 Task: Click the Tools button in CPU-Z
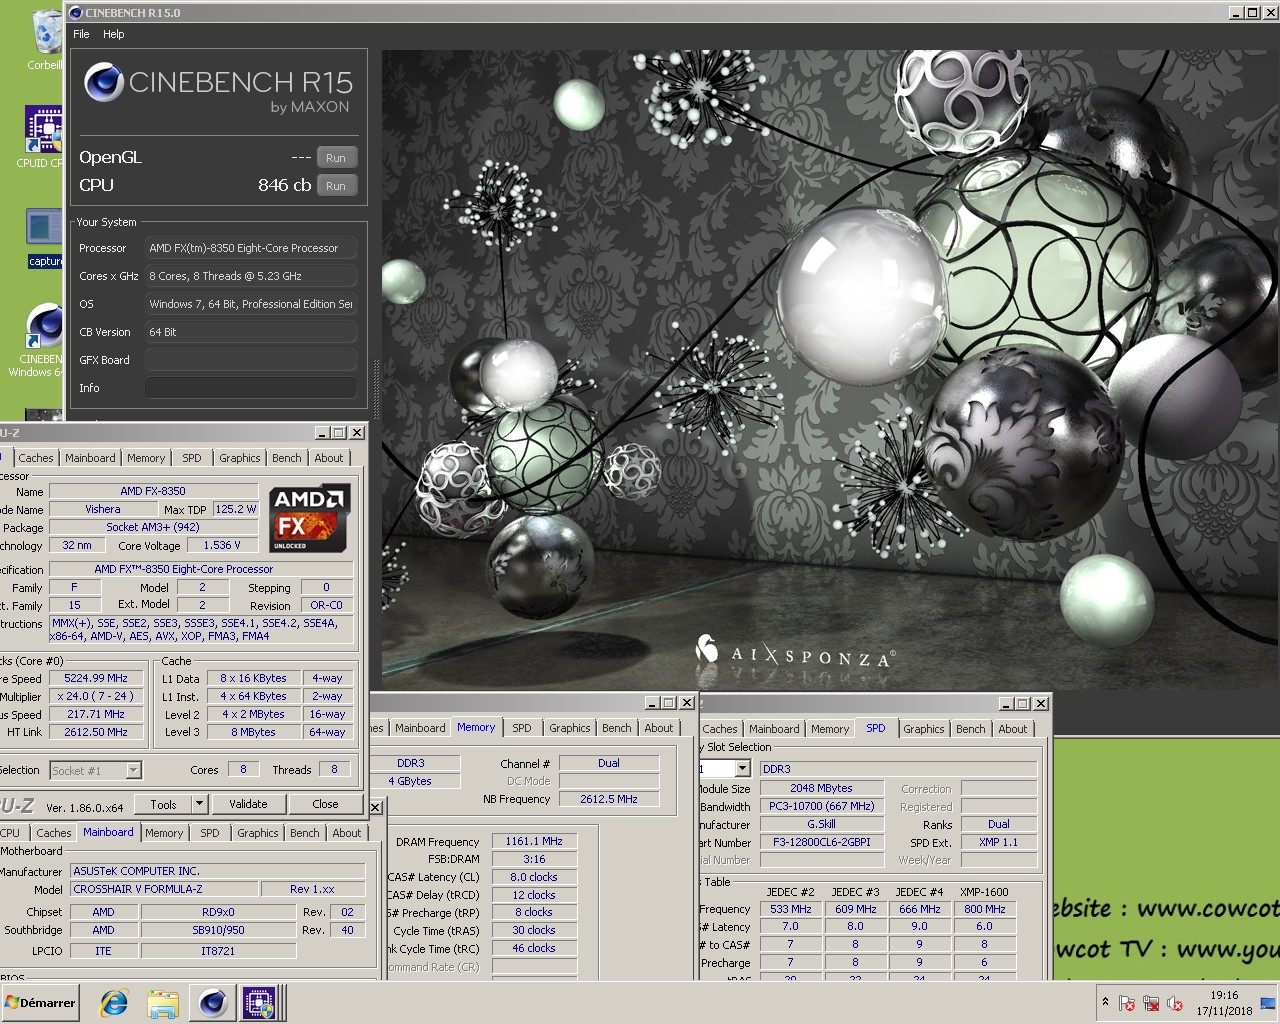[164, 804]
